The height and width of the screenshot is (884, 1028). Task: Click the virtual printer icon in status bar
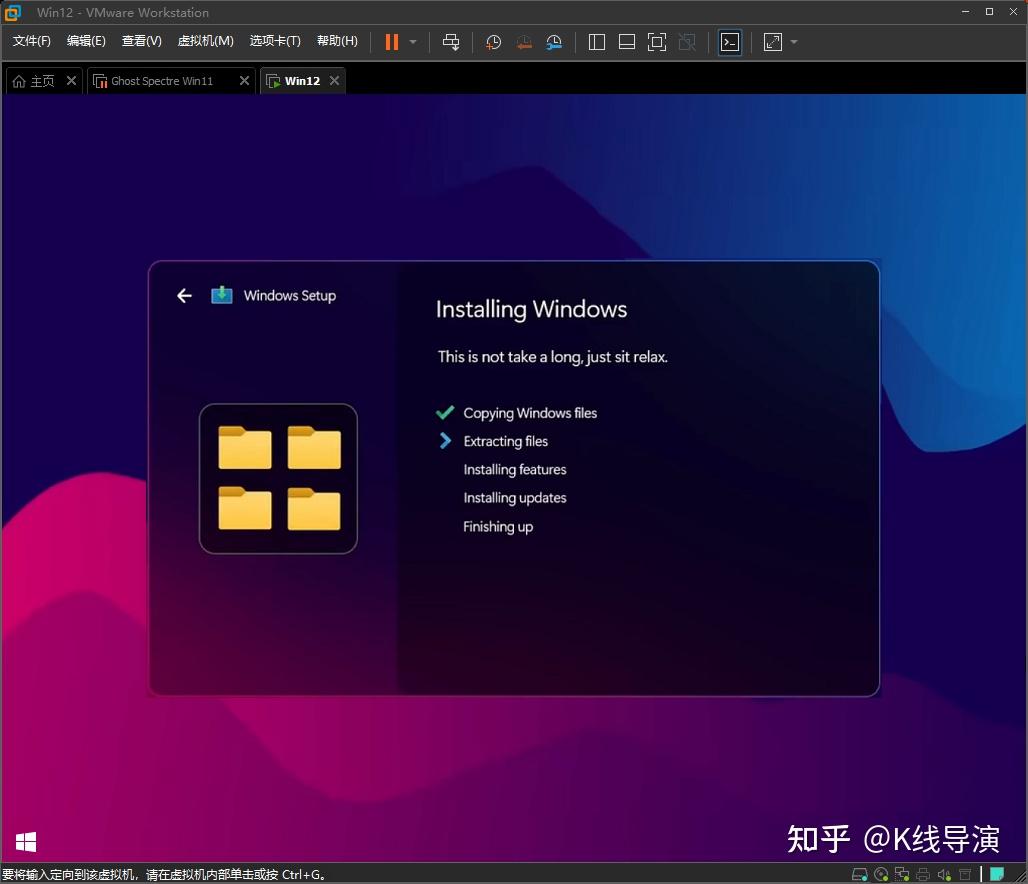[x=922, y=874]
